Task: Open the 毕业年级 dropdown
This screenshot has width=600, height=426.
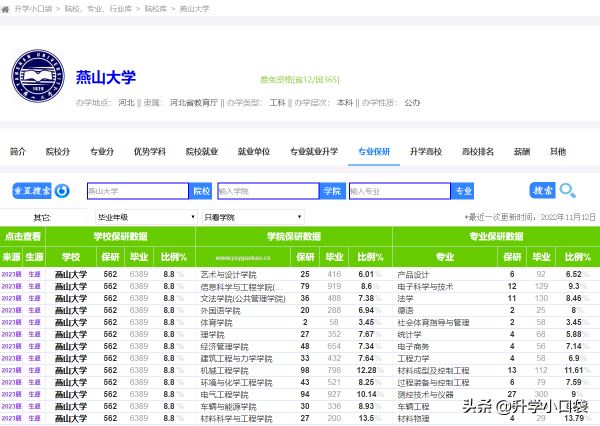Action: tap(146, 217)
